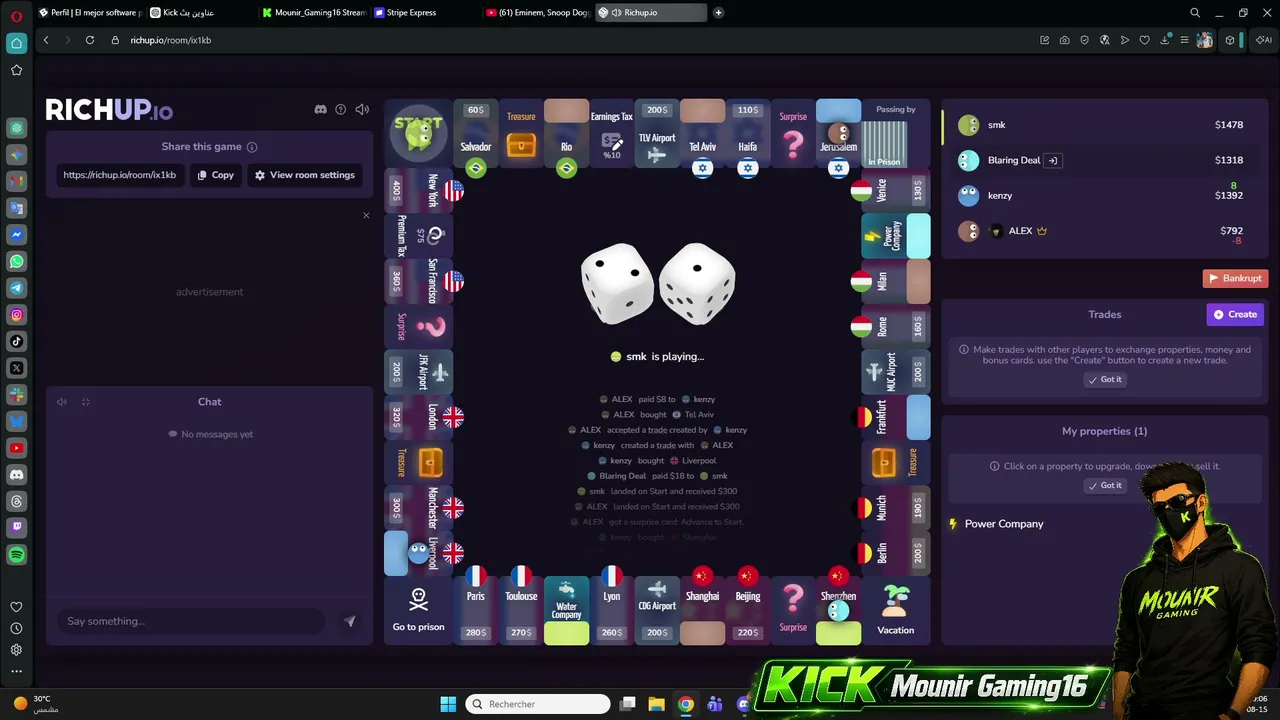Create a new trade
The width and height of the screenshot is (1280, 720).
[x=1236, y=314]
